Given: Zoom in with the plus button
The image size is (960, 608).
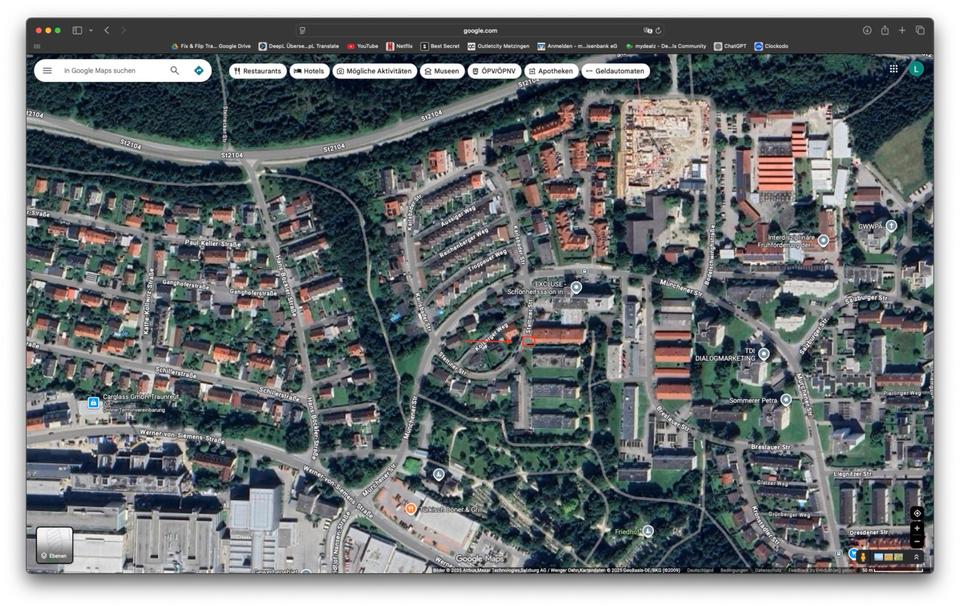Looking at the screenshot, I should 917,528.
